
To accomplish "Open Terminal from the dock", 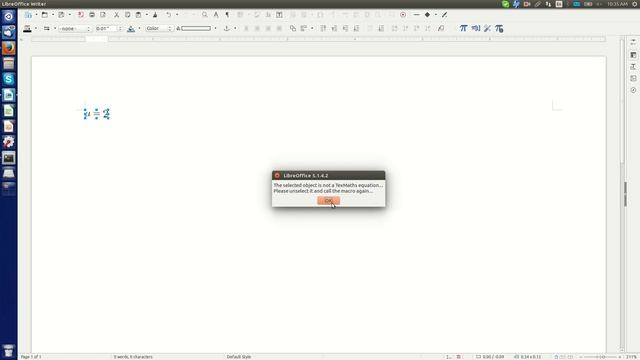I will (x=9, y=158).
